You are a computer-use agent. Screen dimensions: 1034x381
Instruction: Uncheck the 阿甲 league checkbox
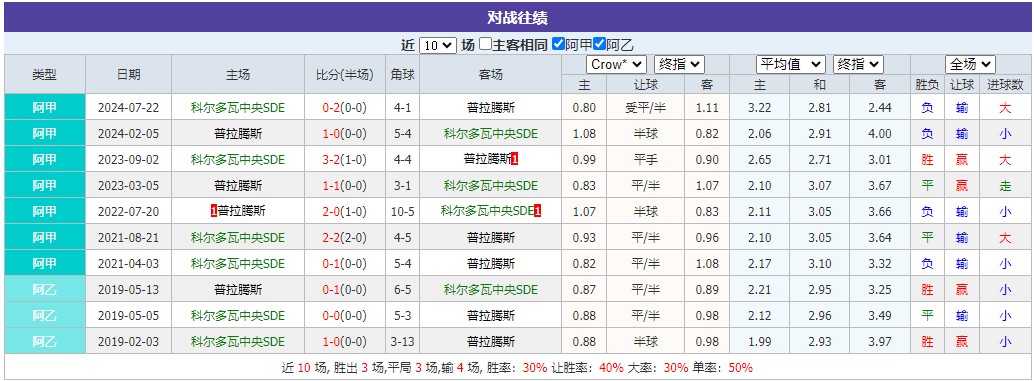point(558,44)
